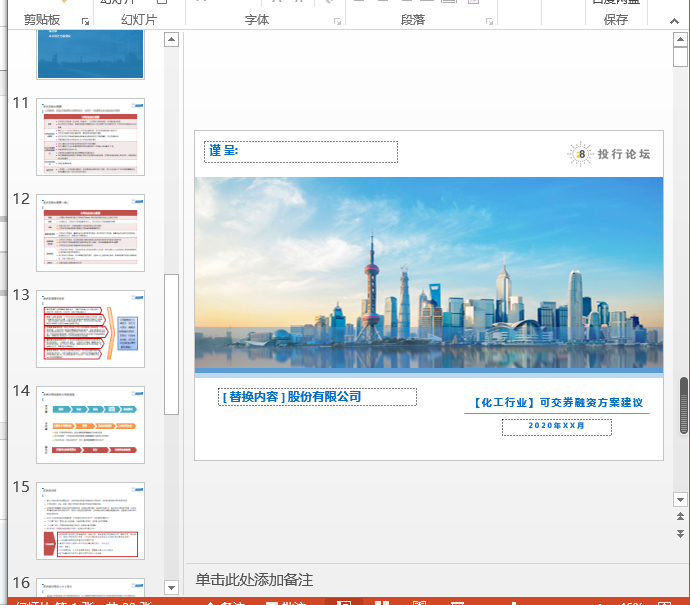Viewport: 690px width, 605px height.
Task: Click slide number 13 label
Action: [x=21, y=295]
